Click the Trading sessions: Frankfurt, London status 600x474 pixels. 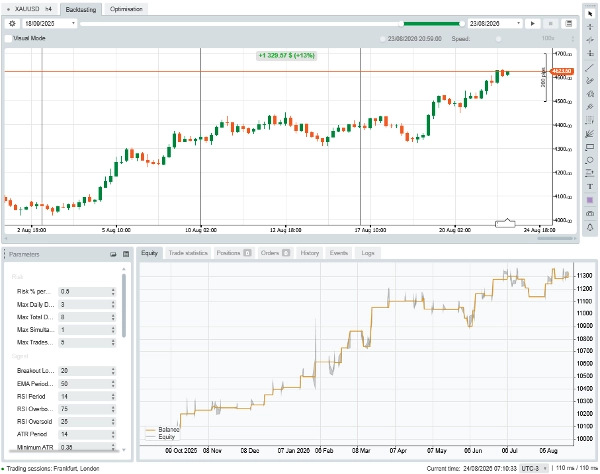53,469
